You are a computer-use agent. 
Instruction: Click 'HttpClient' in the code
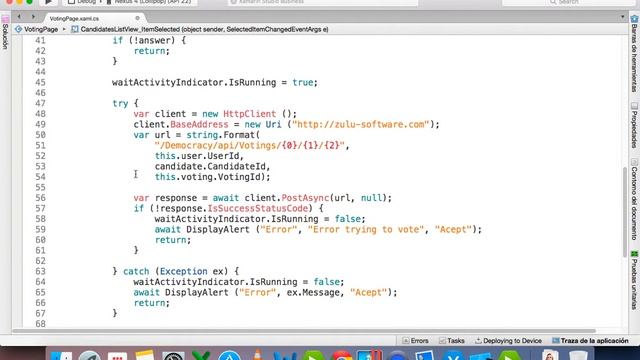tap(249, 114)
